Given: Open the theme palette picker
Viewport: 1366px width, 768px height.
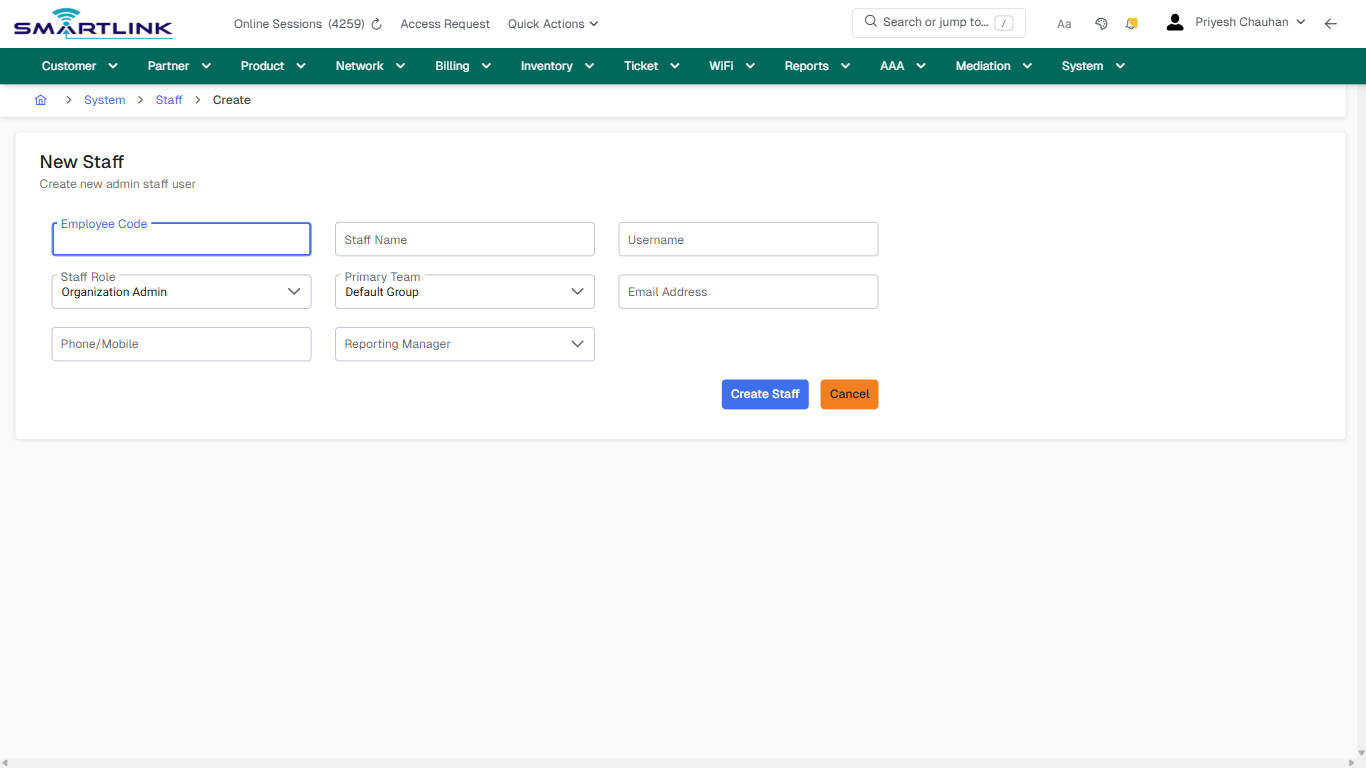Looking at the screenshot, I should click(x=1101, y=23).
